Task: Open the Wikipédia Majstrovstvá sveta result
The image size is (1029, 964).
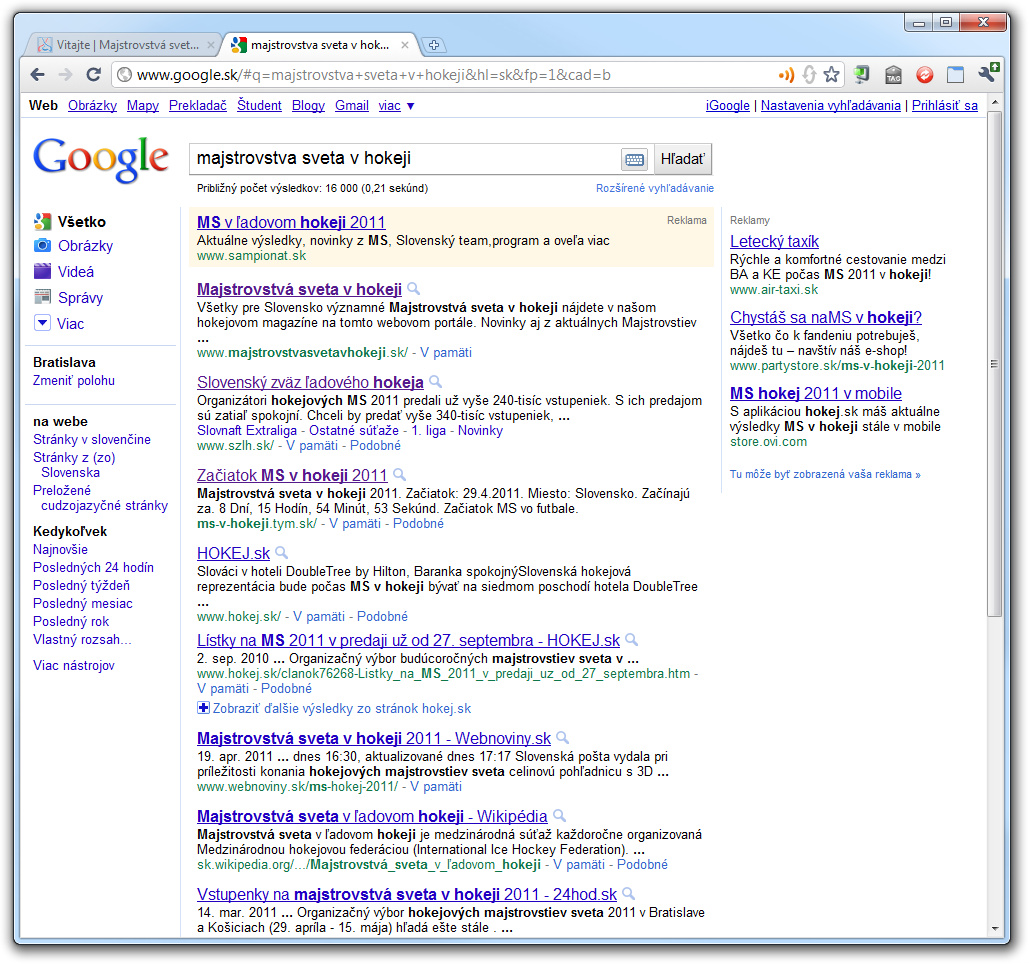Action: click(x=372, y=816)
